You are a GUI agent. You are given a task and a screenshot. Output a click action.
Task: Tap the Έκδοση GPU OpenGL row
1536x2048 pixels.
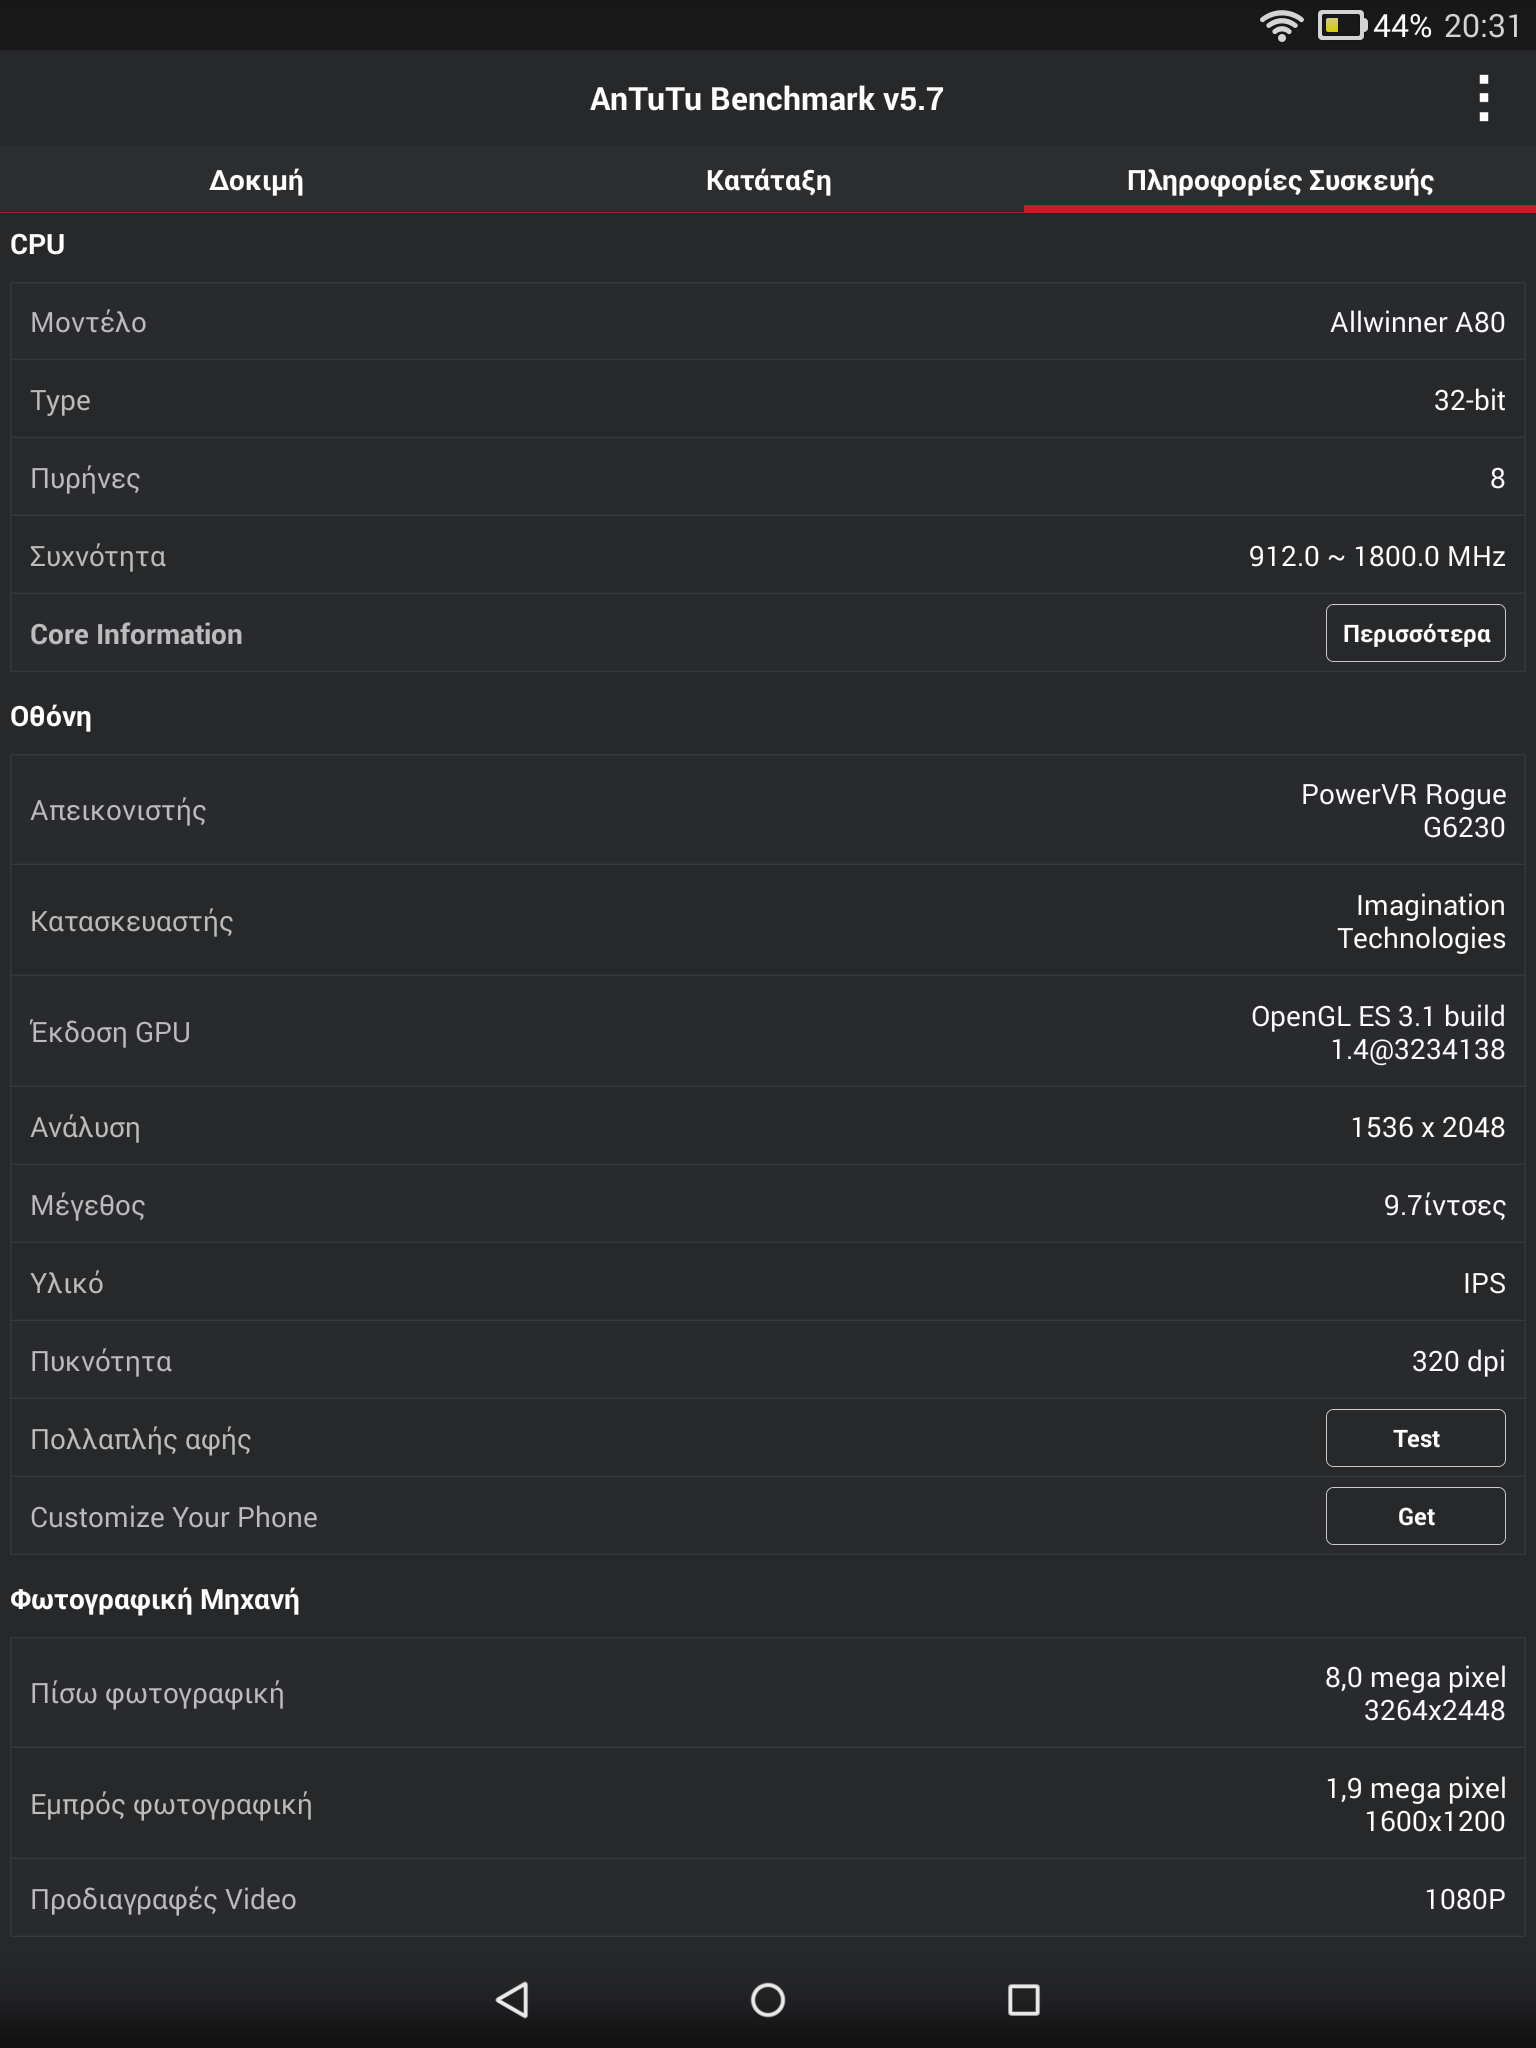click(x=768, y=1032)
